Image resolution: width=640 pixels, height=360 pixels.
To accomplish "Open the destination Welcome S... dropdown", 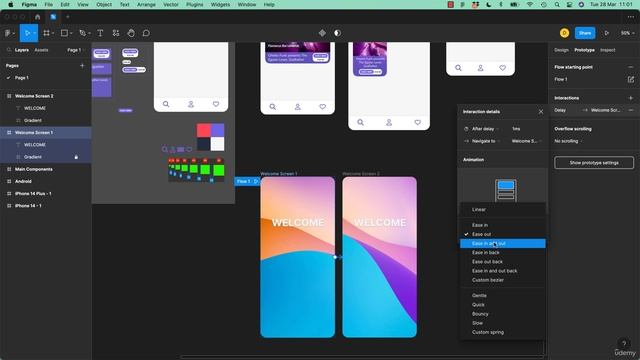I will [527, 141].
